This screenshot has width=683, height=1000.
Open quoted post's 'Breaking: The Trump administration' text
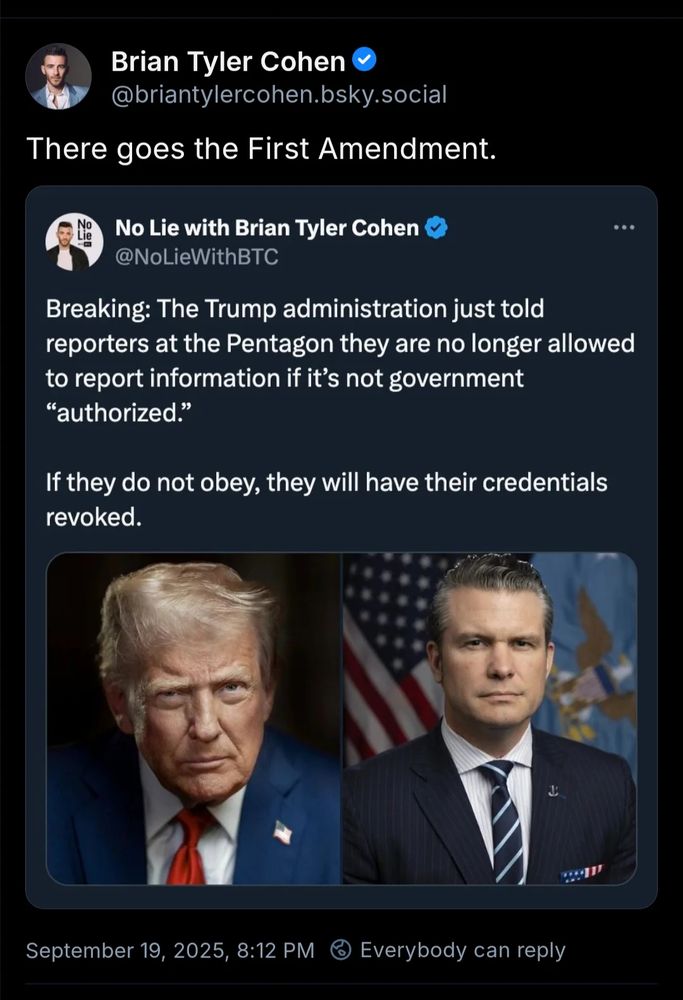340,360
